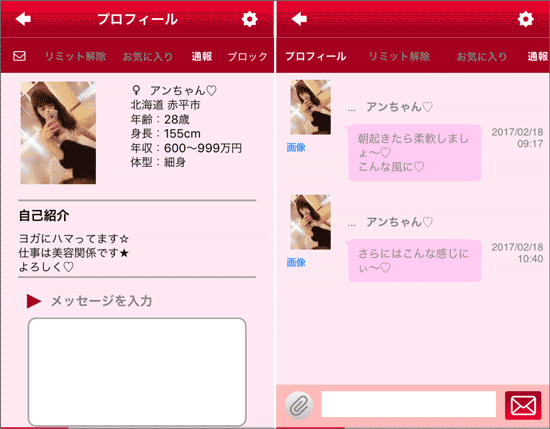The width and height of the screenshot is (550, 429).
Task: Tap sender name above 09:17 message
Action: point(400,107)
